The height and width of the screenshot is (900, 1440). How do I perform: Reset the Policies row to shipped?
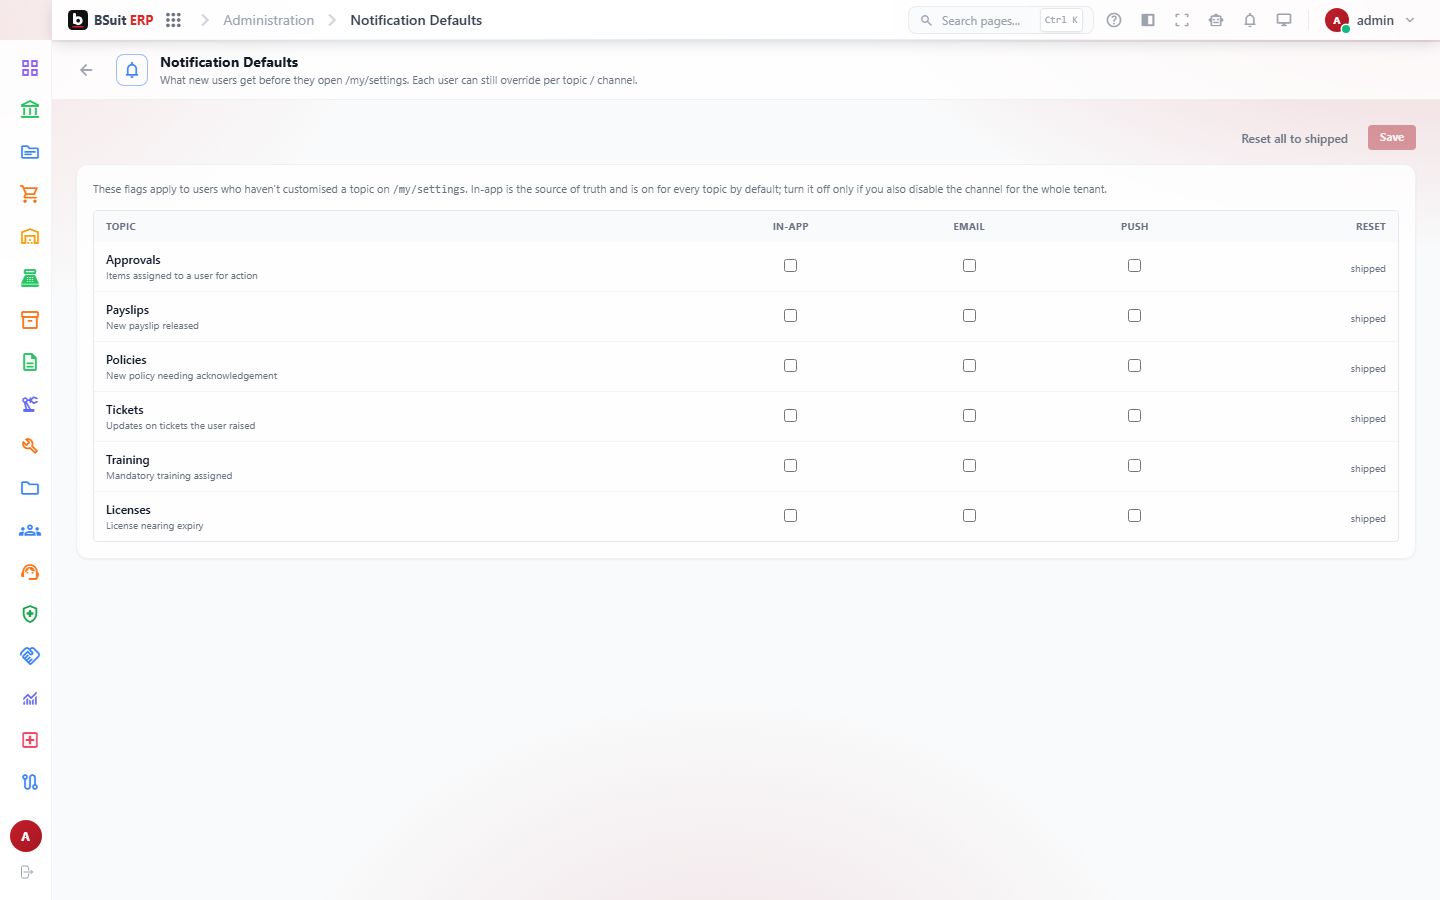pos(1367,369)
